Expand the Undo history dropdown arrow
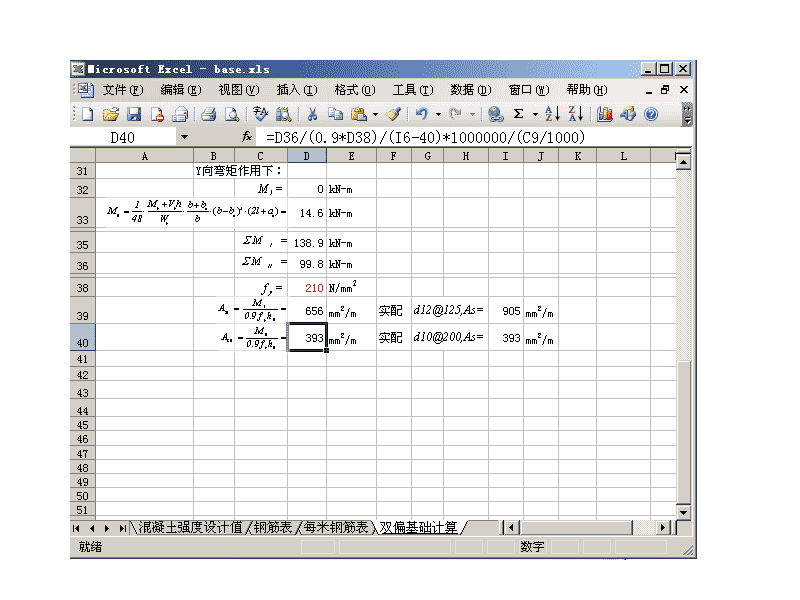This screenshot has width=800, height=600. tap(438, 115)
